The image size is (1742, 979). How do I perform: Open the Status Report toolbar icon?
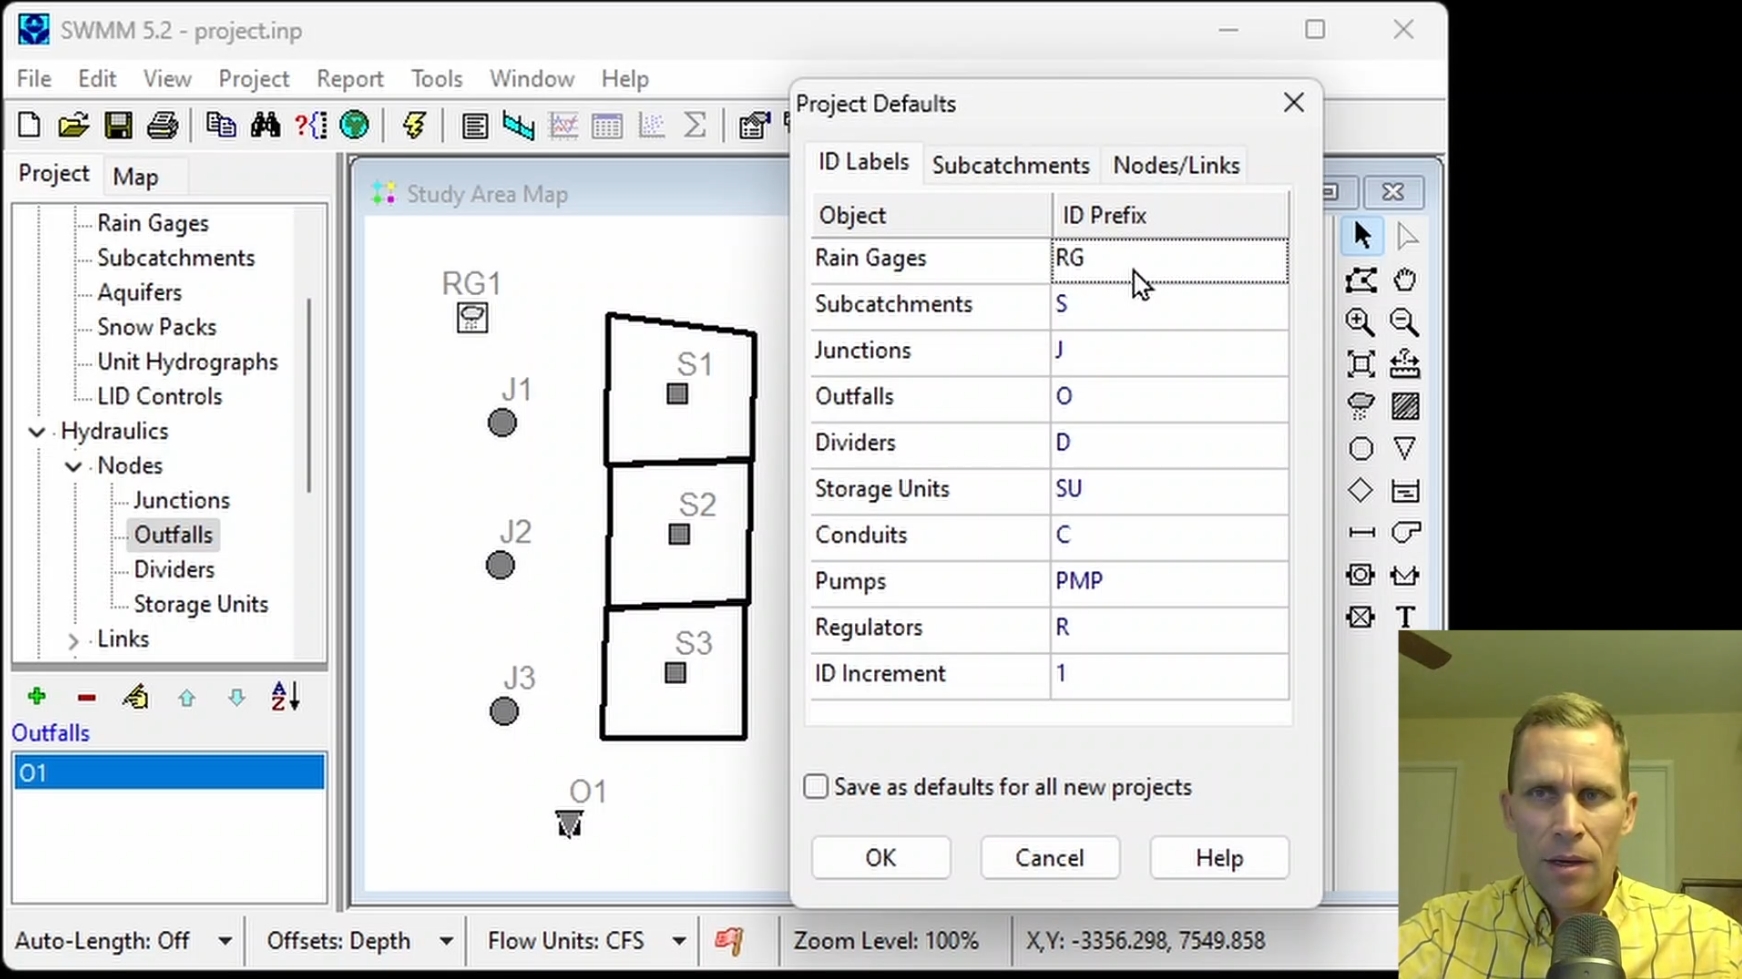(x=474, y=125)
